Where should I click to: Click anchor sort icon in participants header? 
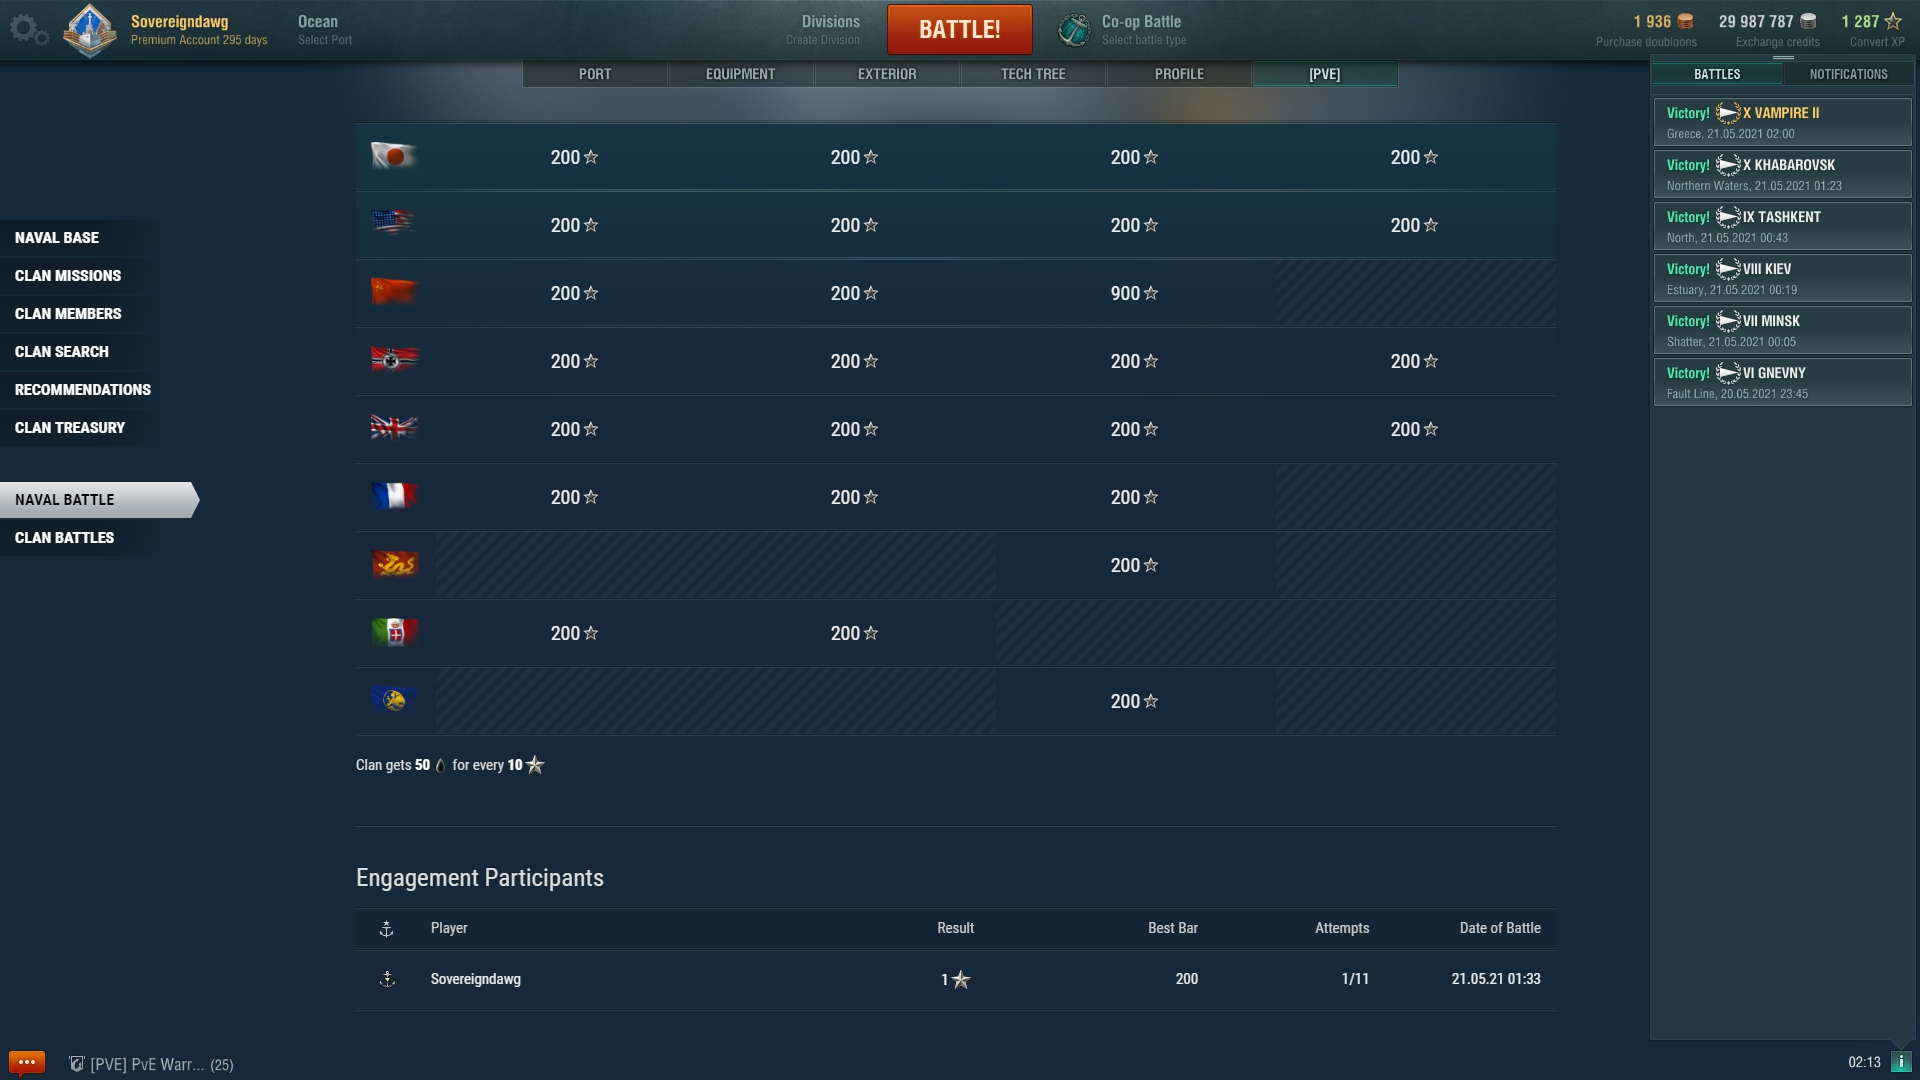click(x=387, y=929)
